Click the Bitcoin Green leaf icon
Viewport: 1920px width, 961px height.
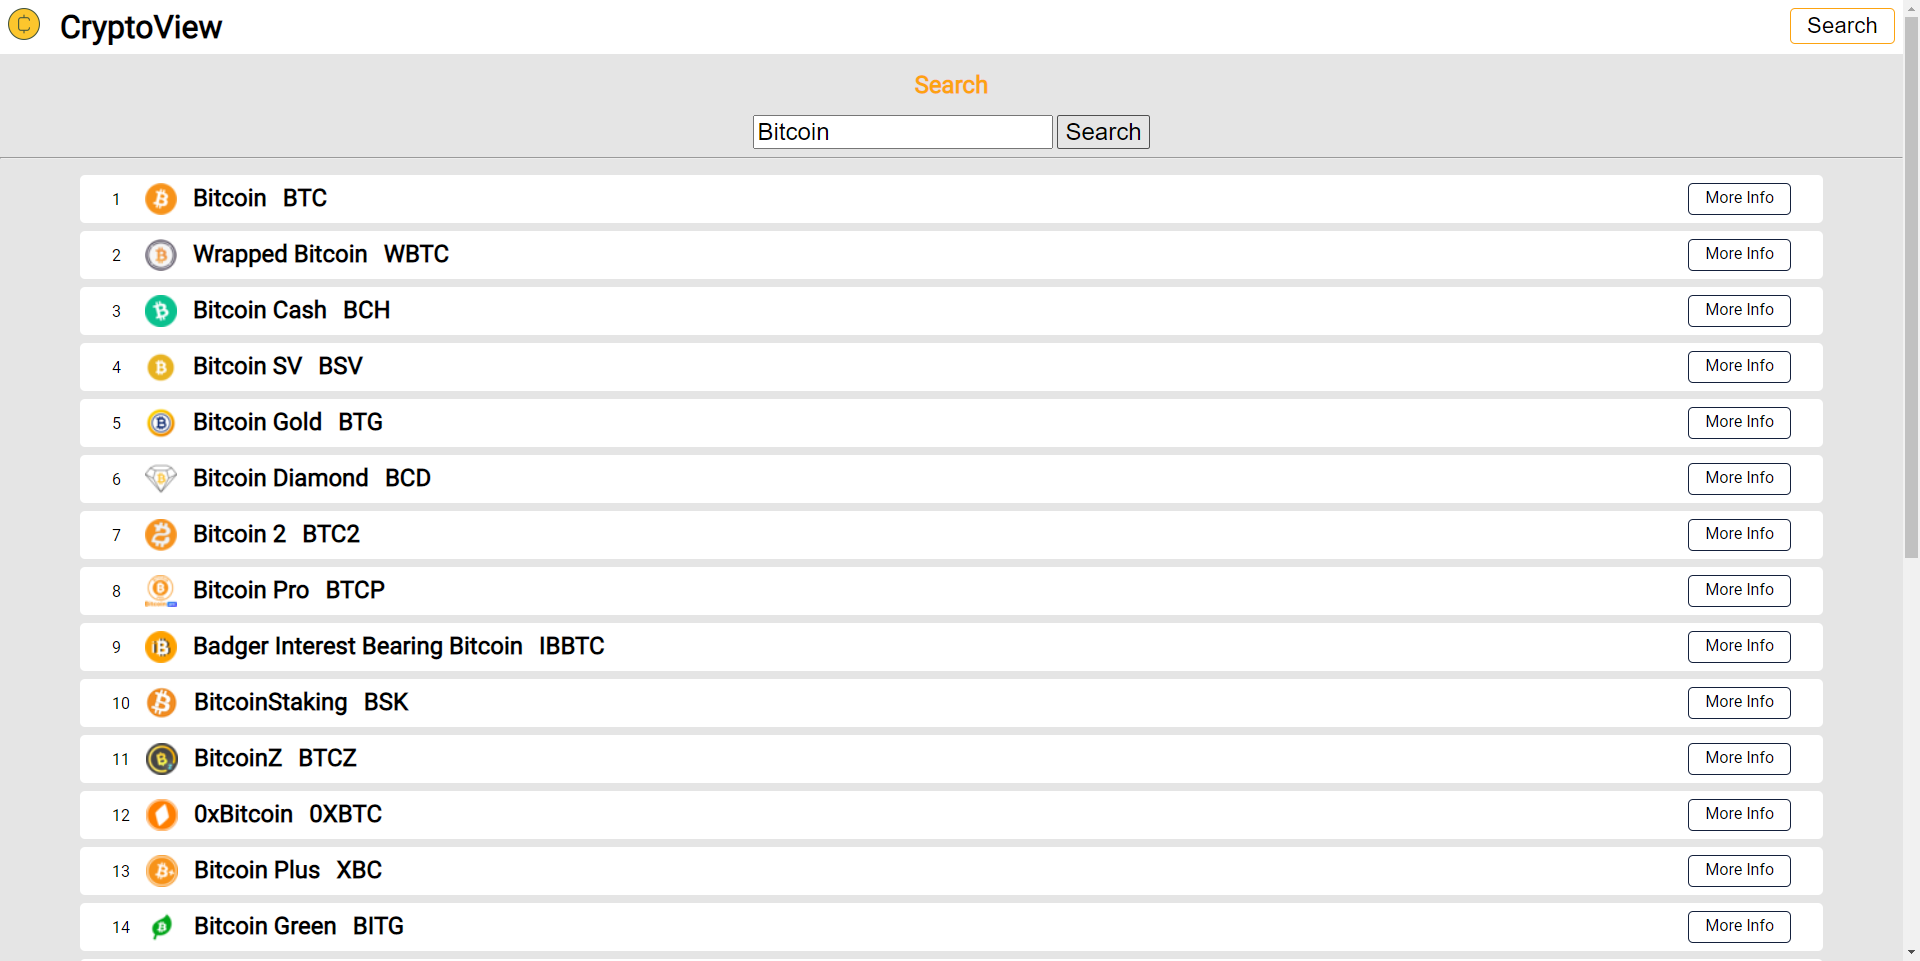click(162, 927)
